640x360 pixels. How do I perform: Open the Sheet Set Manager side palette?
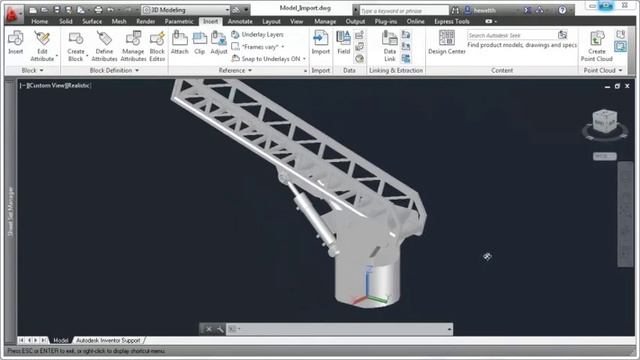pyautogui.click(x=11, y=211)
